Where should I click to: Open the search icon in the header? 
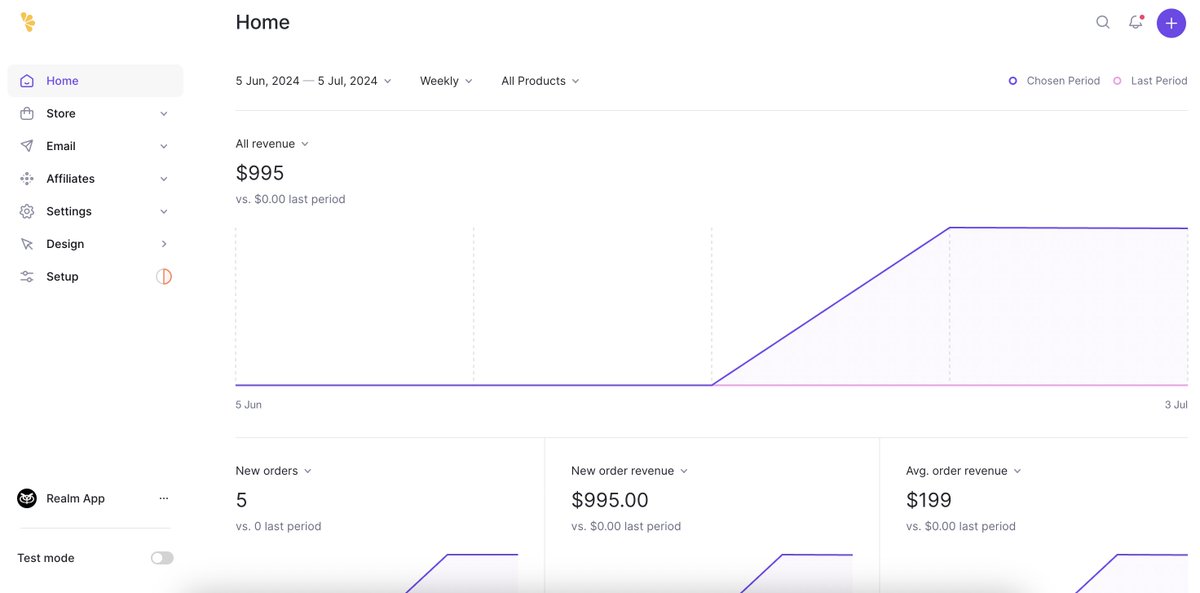[1102, 21]
